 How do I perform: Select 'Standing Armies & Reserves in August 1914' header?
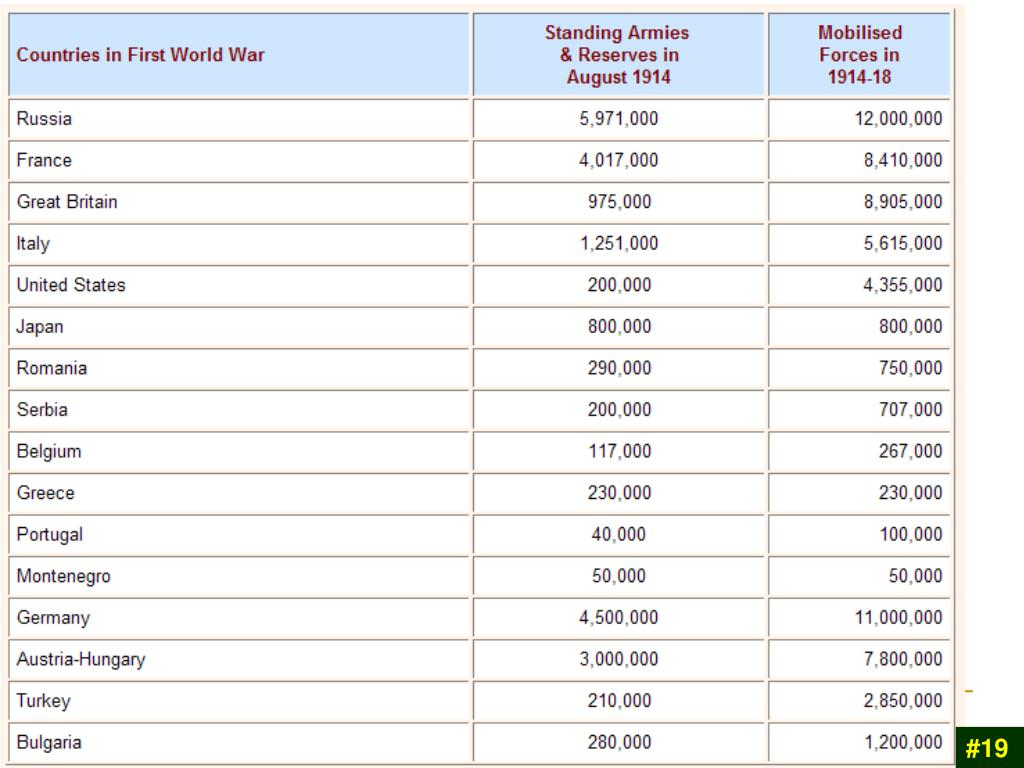(x=618, y=55)
